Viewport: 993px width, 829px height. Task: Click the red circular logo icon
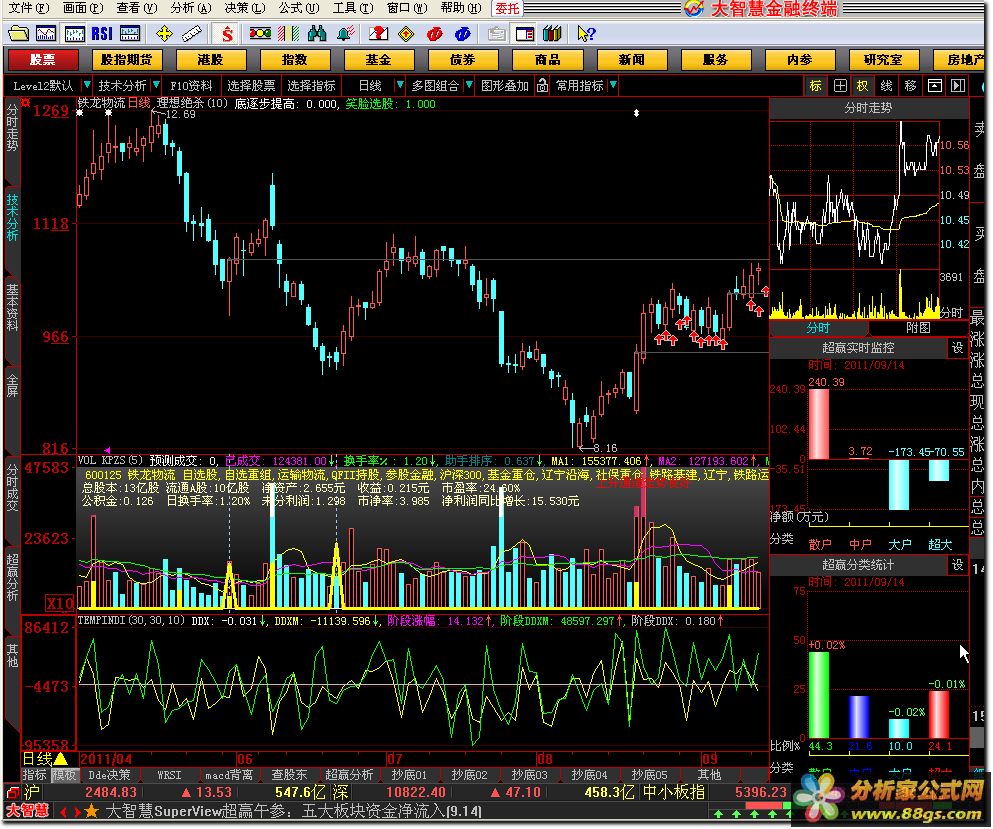pos(434,34)
